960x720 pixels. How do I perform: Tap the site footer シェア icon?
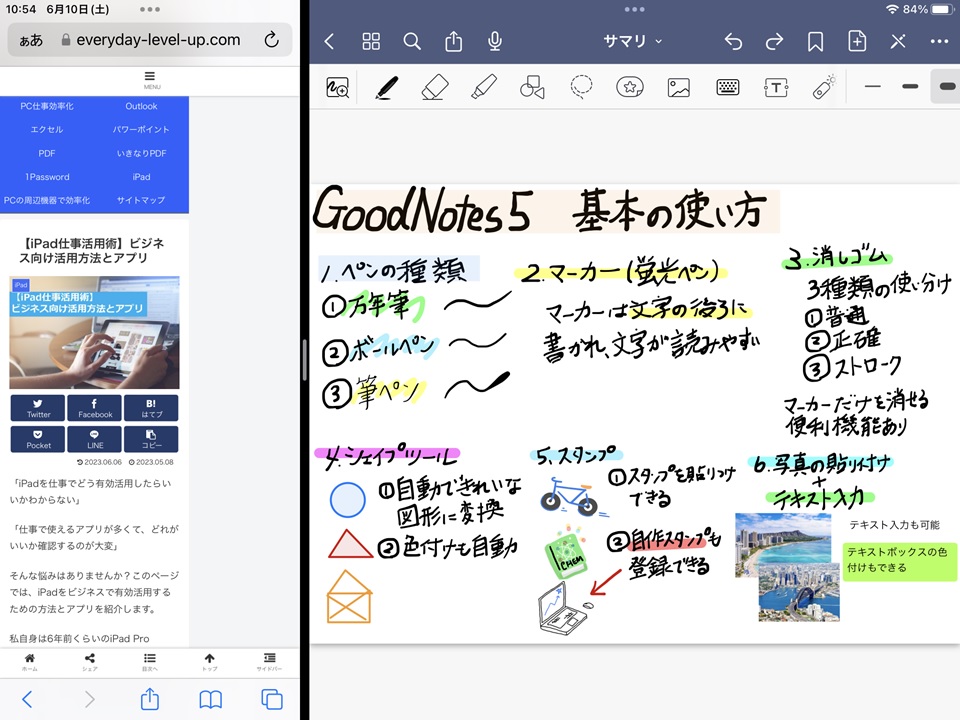pyautogui.click(x=90, y=662)
